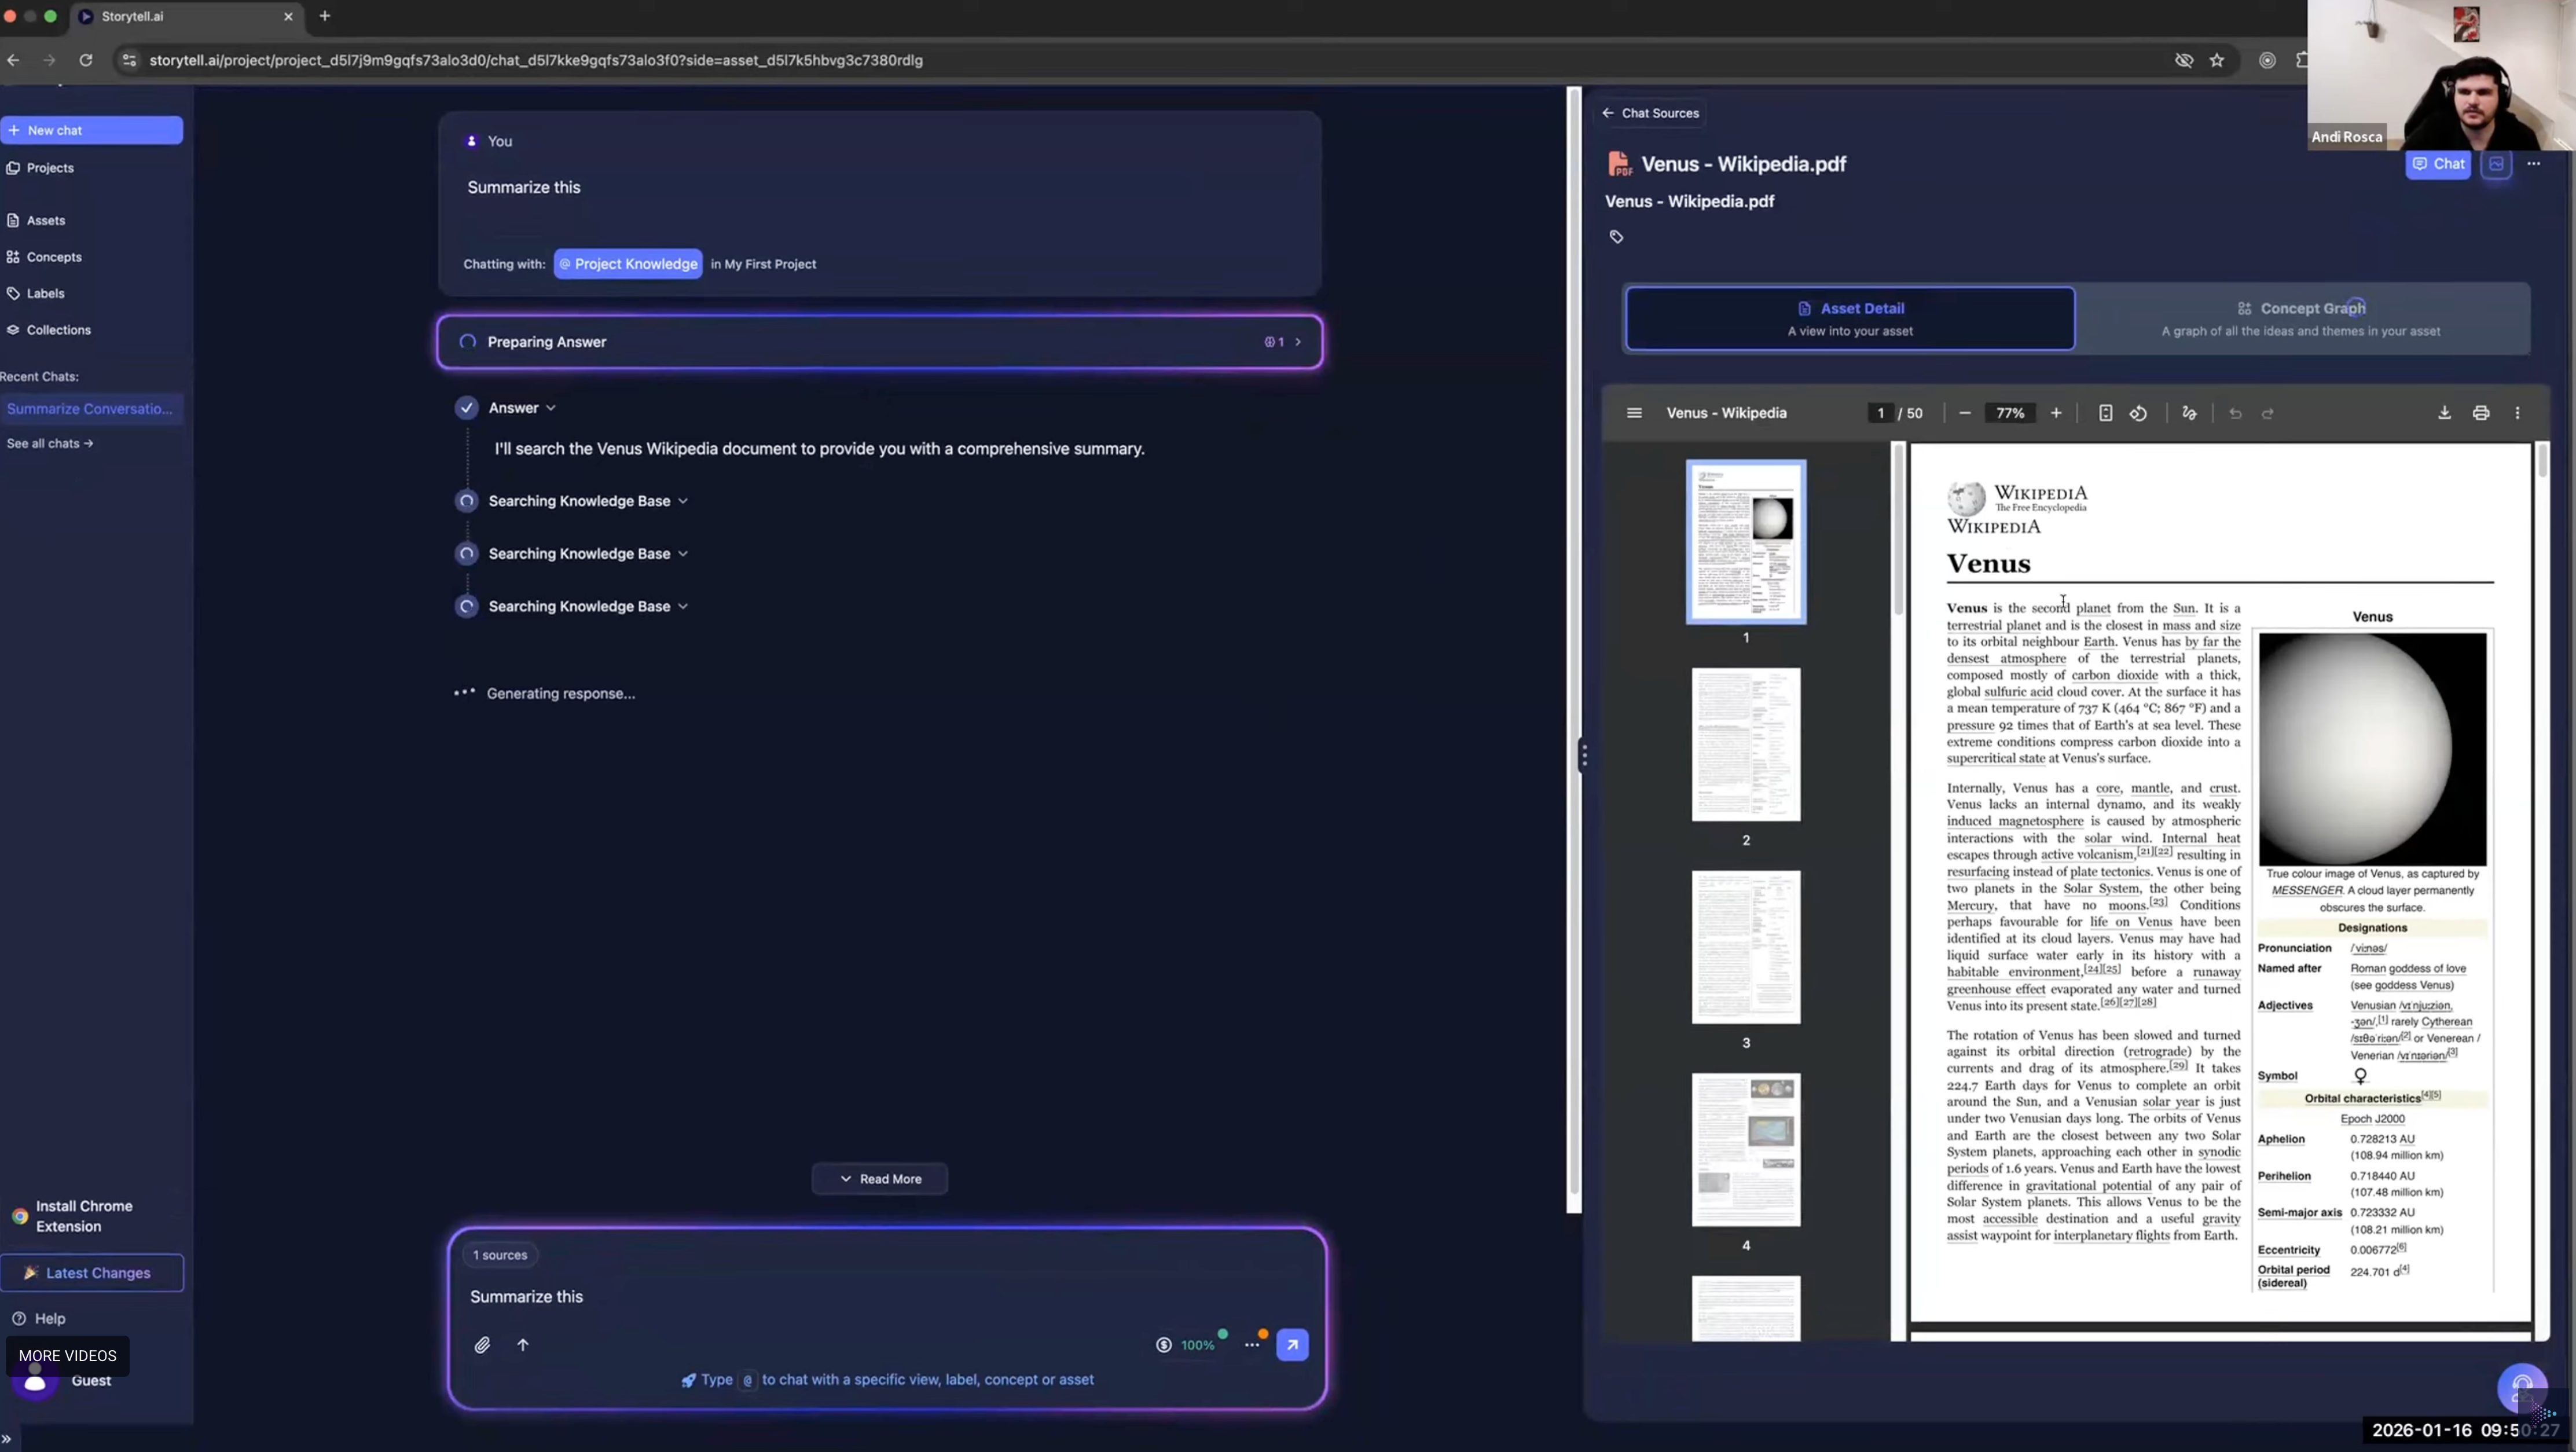Screen dimensions: 2576x1452
Task: Click the PDF download icon
Action: [2444, 413]
